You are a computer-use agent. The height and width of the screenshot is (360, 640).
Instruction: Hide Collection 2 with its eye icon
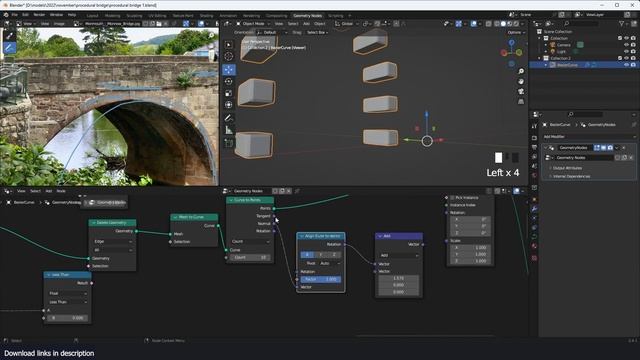click(627, 58)
